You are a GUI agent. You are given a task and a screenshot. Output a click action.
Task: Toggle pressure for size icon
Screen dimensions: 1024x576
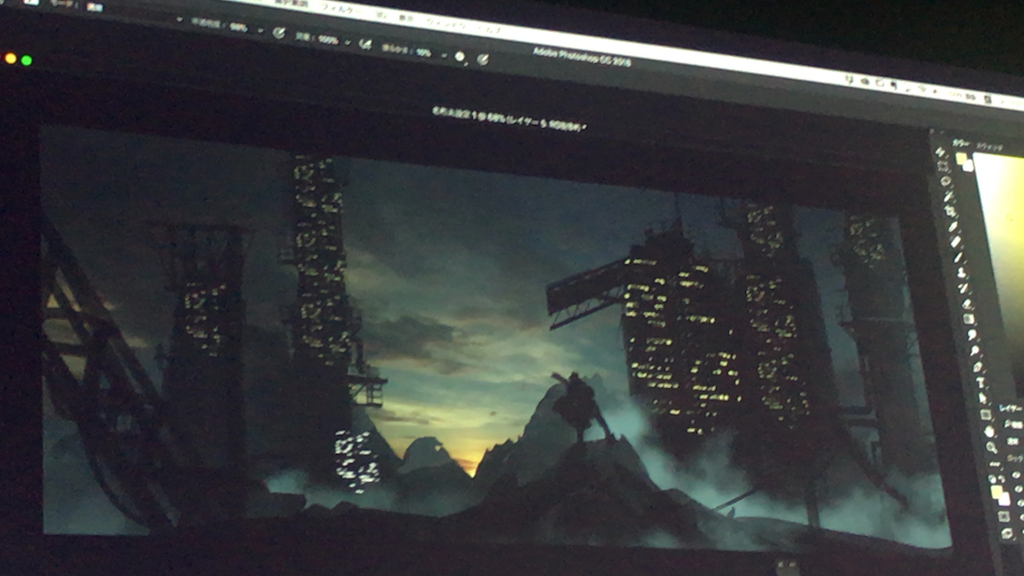[482, 60]
